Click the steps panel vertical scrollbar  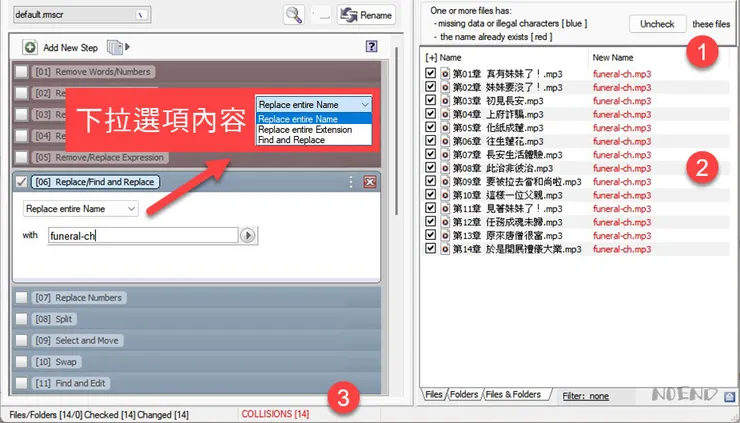point(396,132)
